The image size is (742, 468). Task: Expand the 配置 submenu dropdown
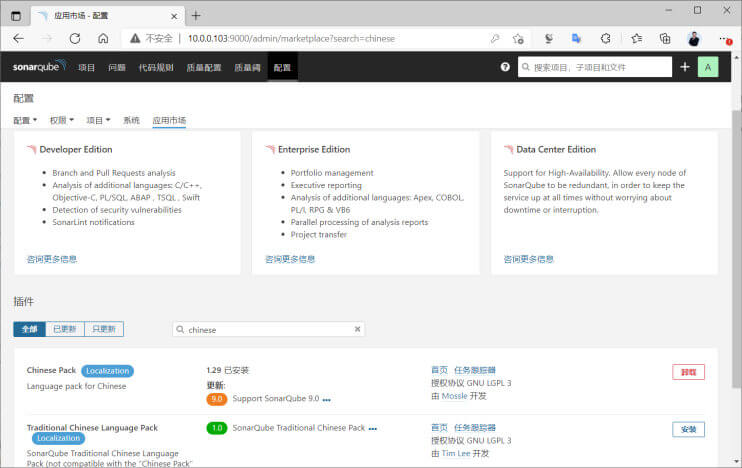tap(25, 120)
